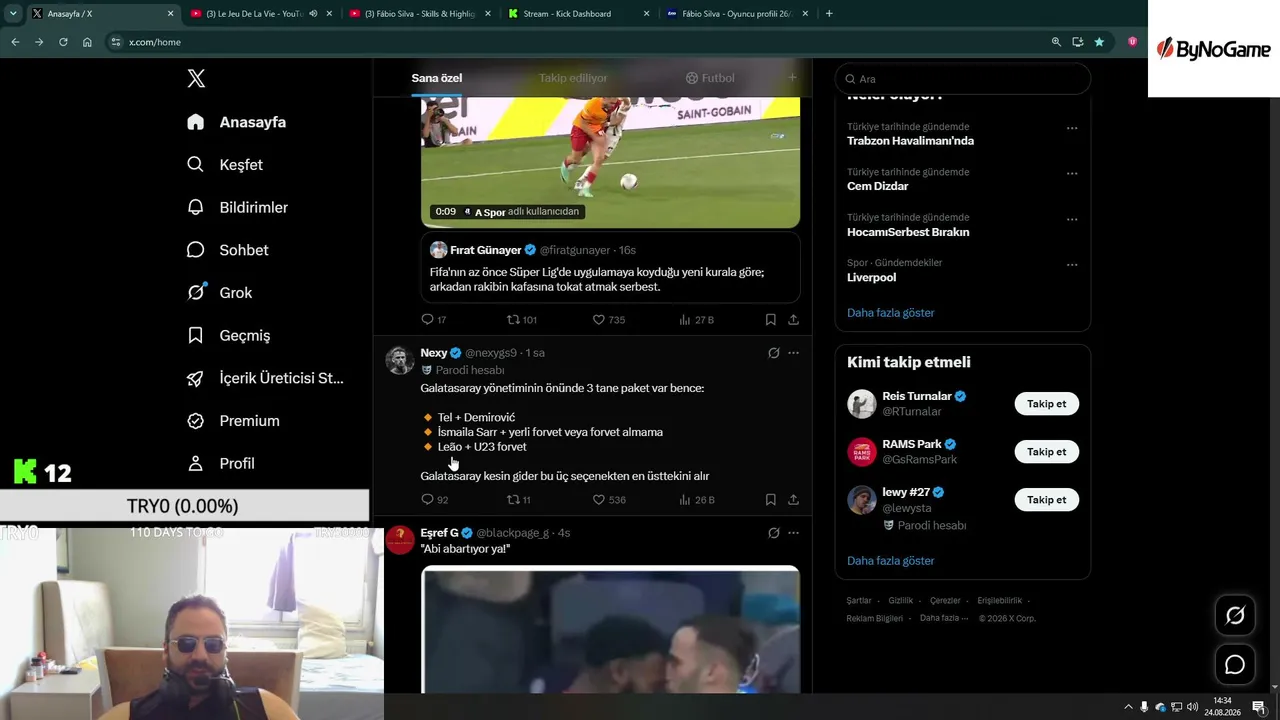Open options for HocamıSerbest Bırakın trend
The width and height of the screenshot is (1280, 720).
pyautogui.click(x=1072, y=219)
